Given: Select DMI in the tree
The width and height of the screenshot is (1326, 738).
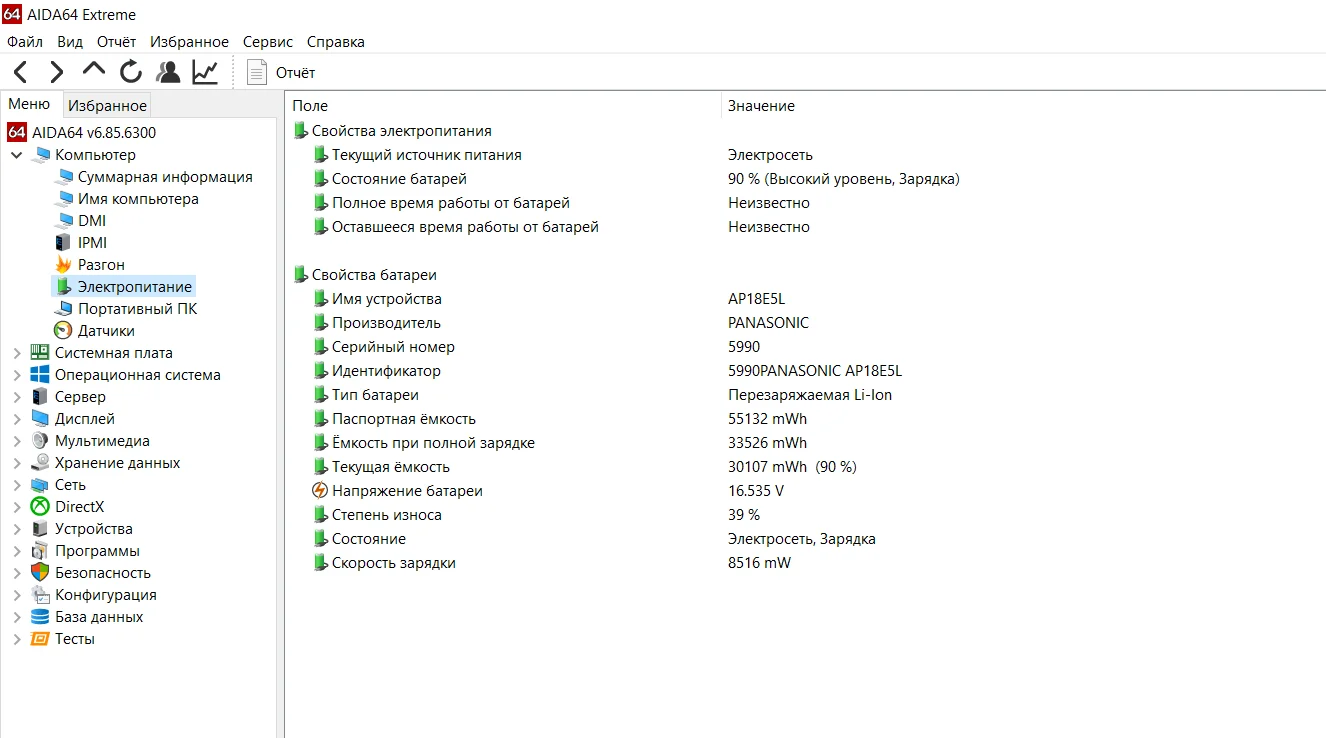Looking at the screenshot, I should point(92,221).
